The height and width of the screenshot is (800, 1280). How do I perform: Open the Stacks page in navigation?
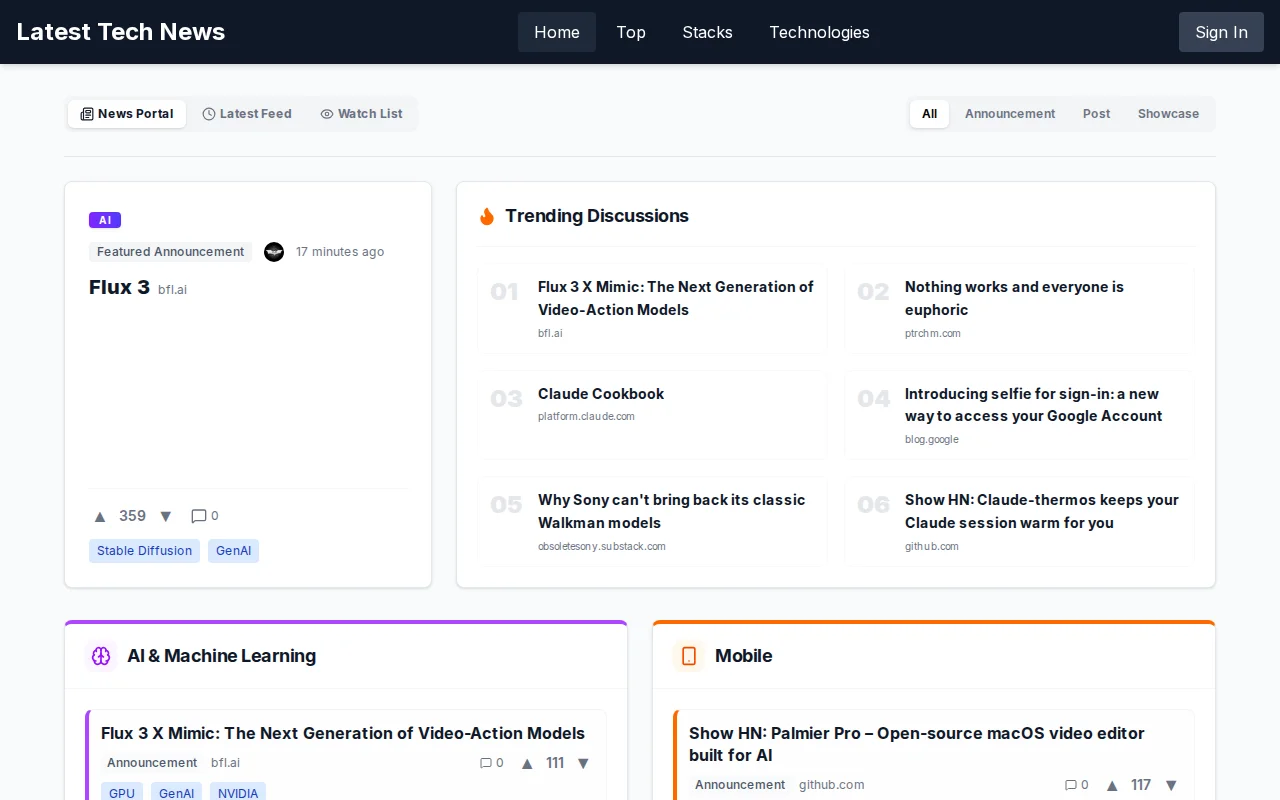[707, 32]
